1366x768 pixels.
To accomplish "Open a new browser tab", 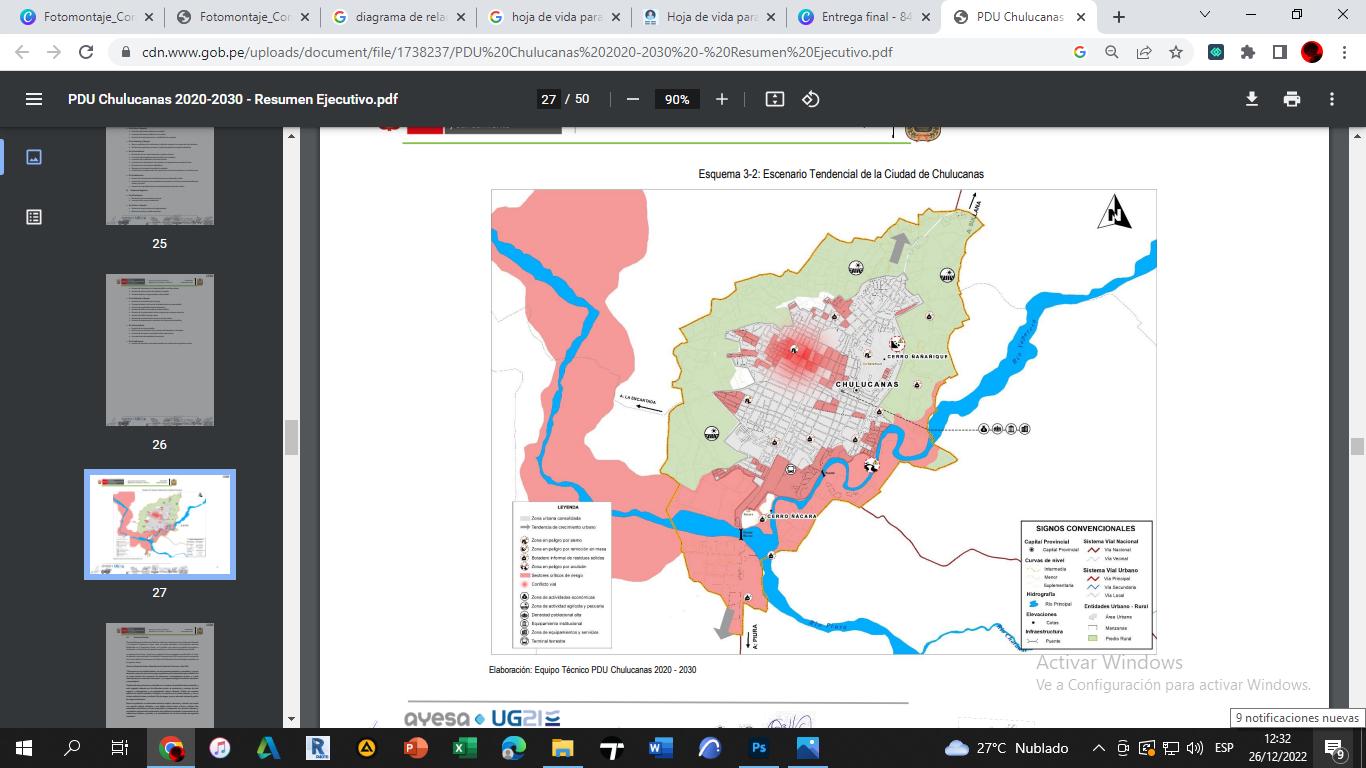I will coord(1119,17).
